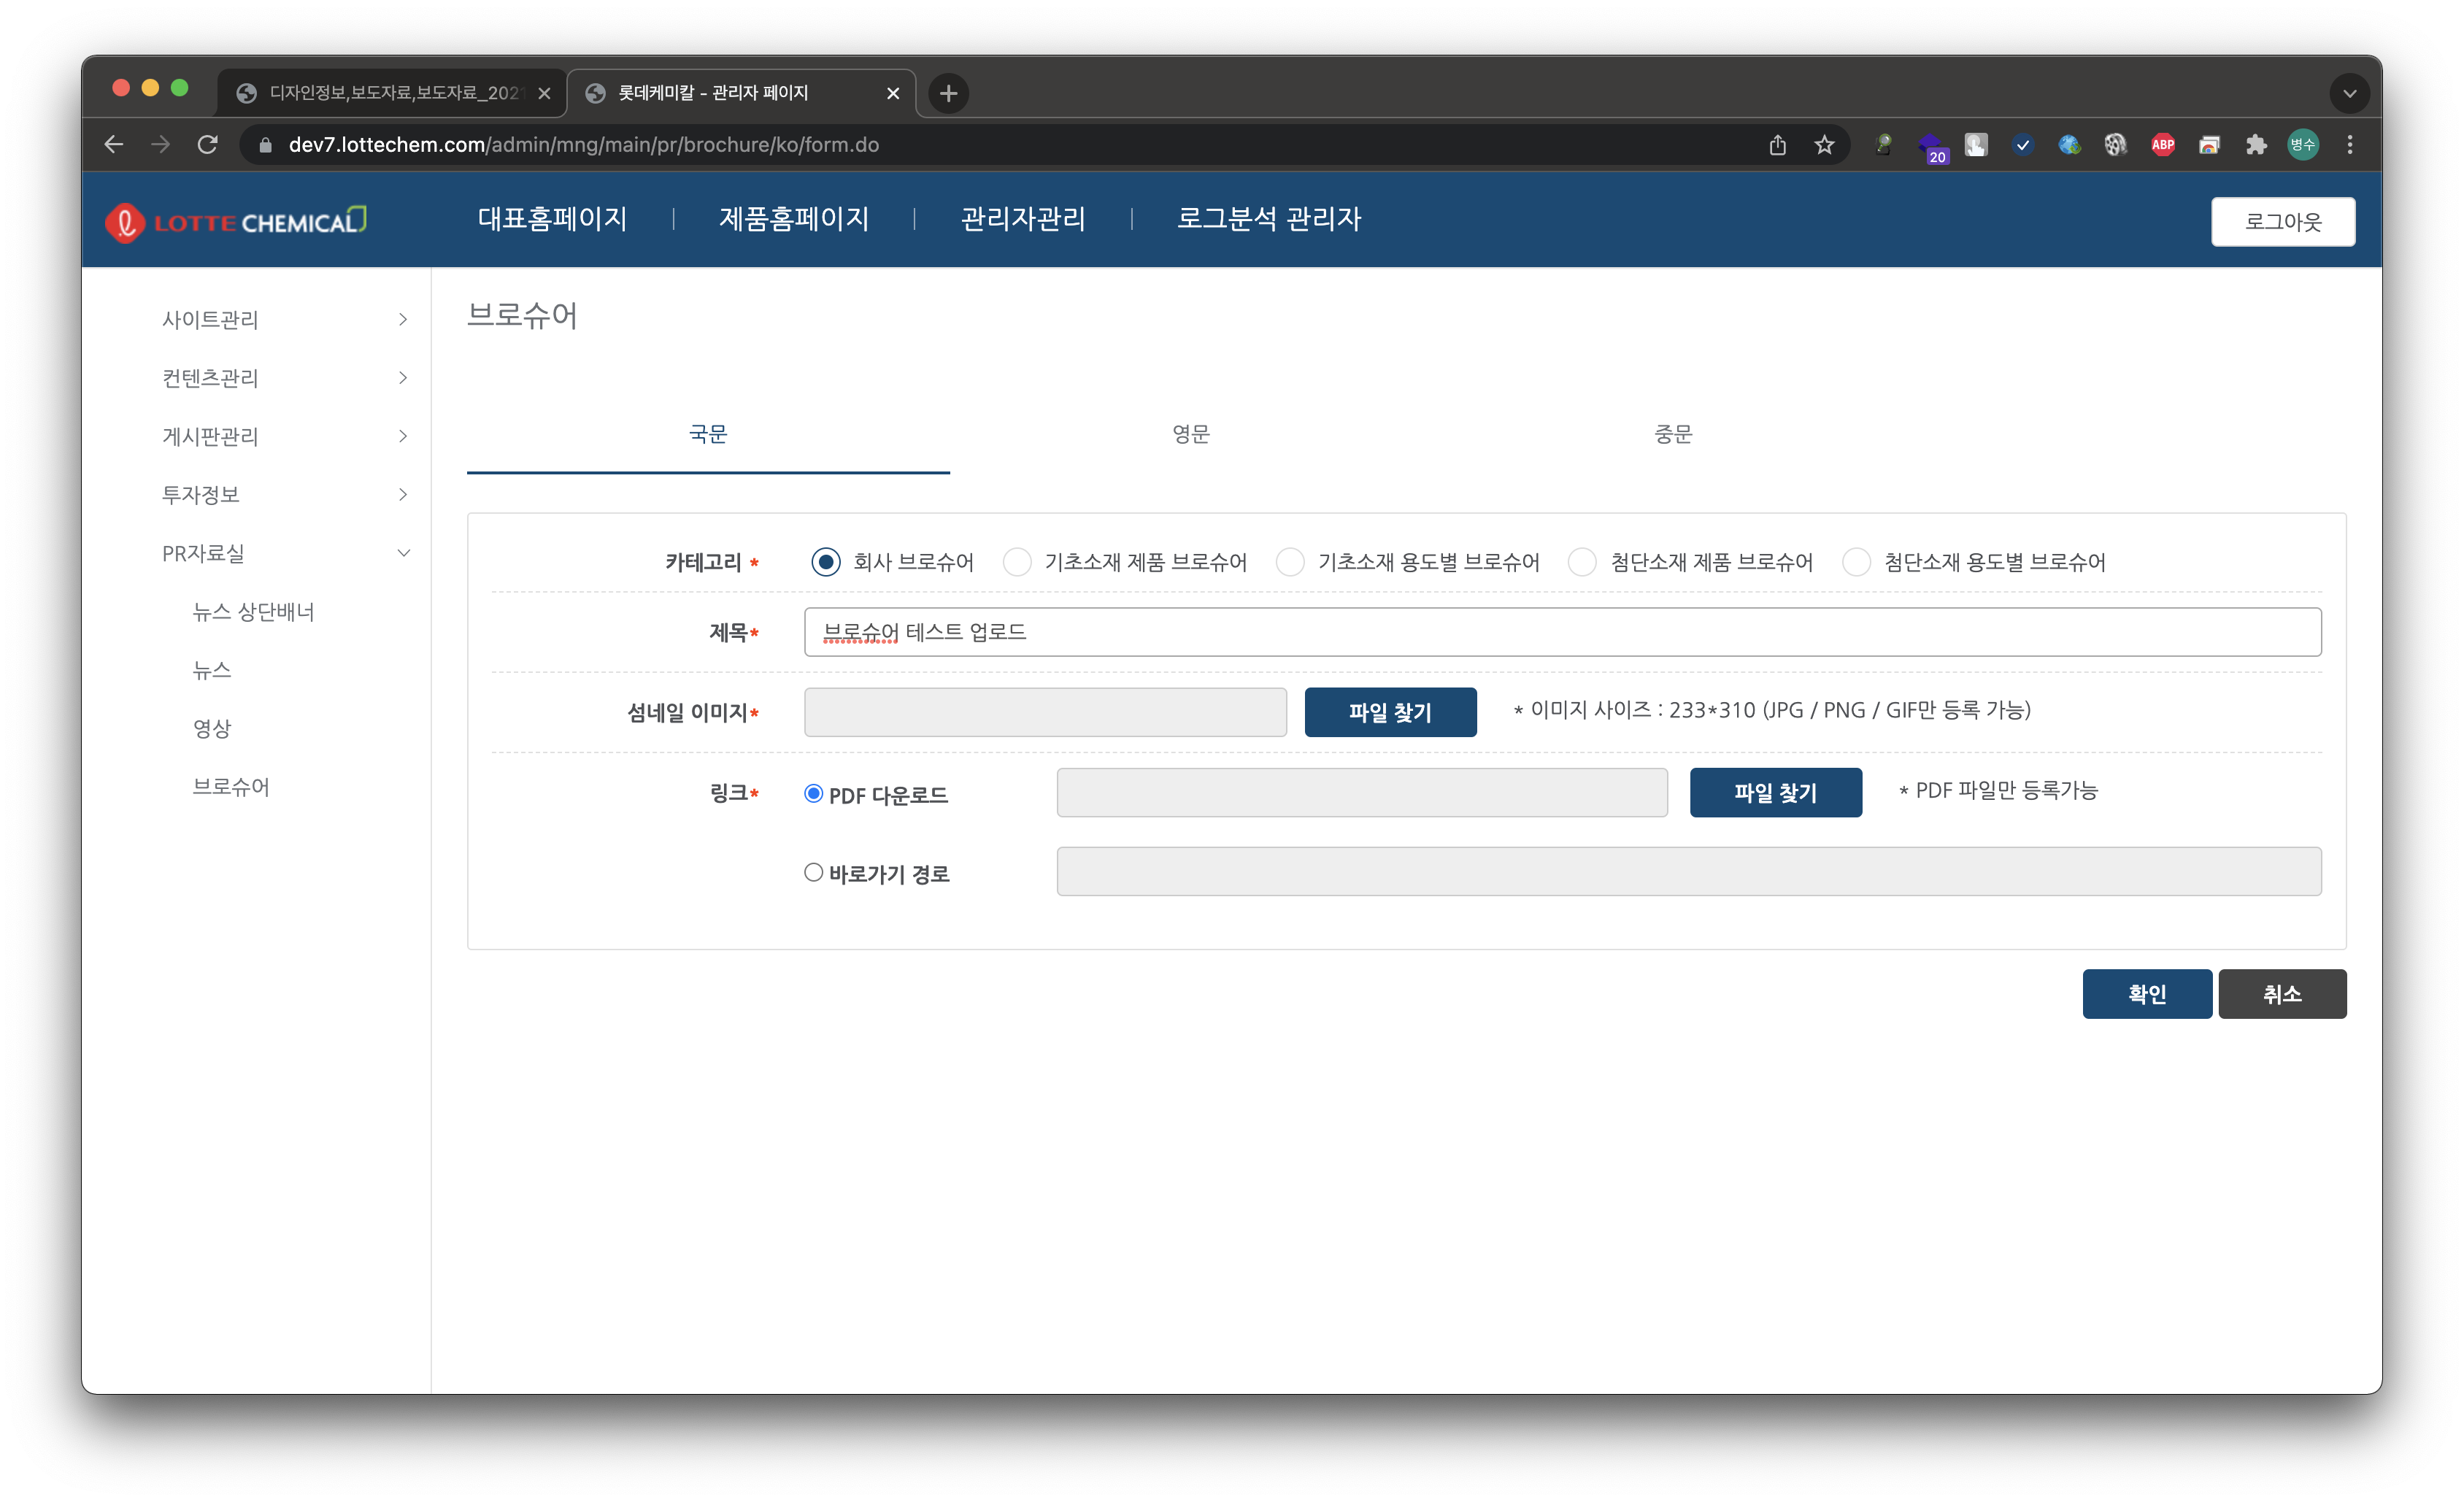Screen dimensions: 2464x1502
Task: Click the share page icon in address bar
Action: point(1777,145)
